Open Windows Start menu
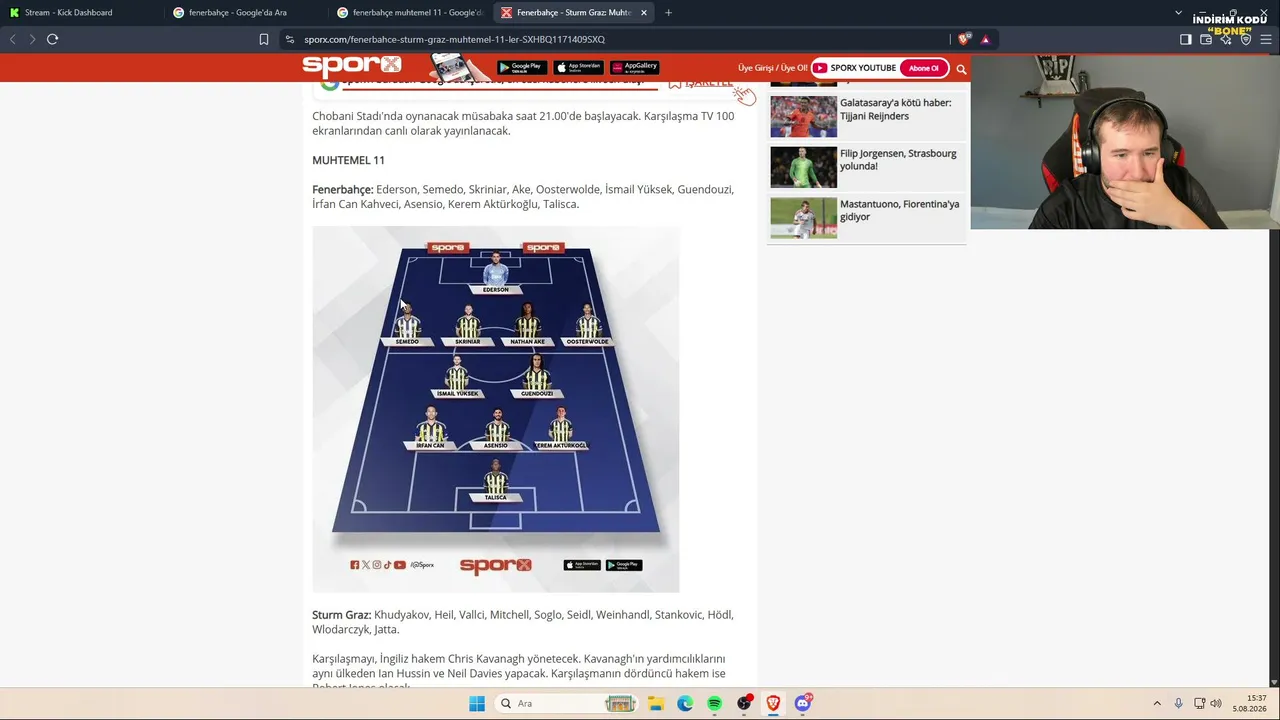 coord(477,703)
